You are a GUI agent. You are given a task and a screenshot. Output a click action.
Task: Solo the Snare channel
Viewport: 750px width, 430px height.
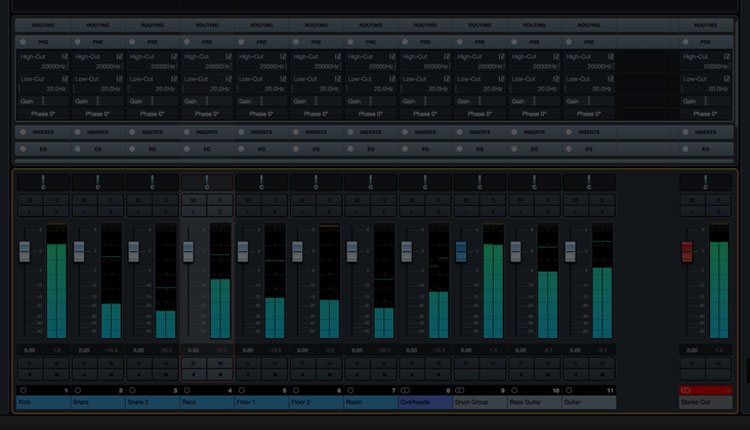click(111, 200)
